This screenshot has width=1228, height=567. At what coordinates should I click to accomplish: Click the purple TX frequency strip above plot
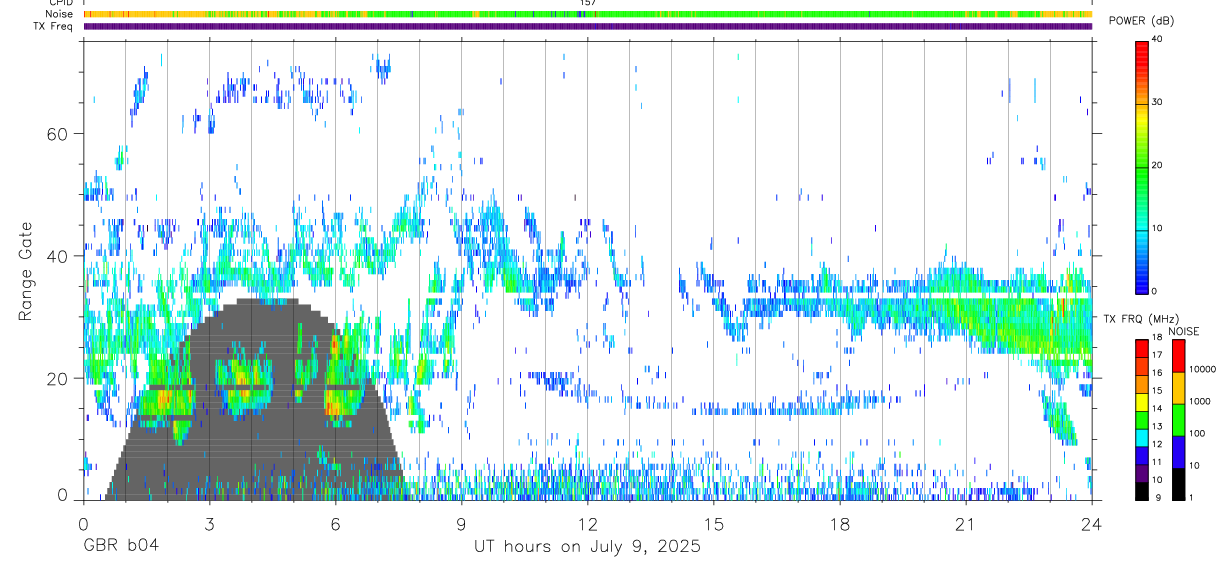588,26
